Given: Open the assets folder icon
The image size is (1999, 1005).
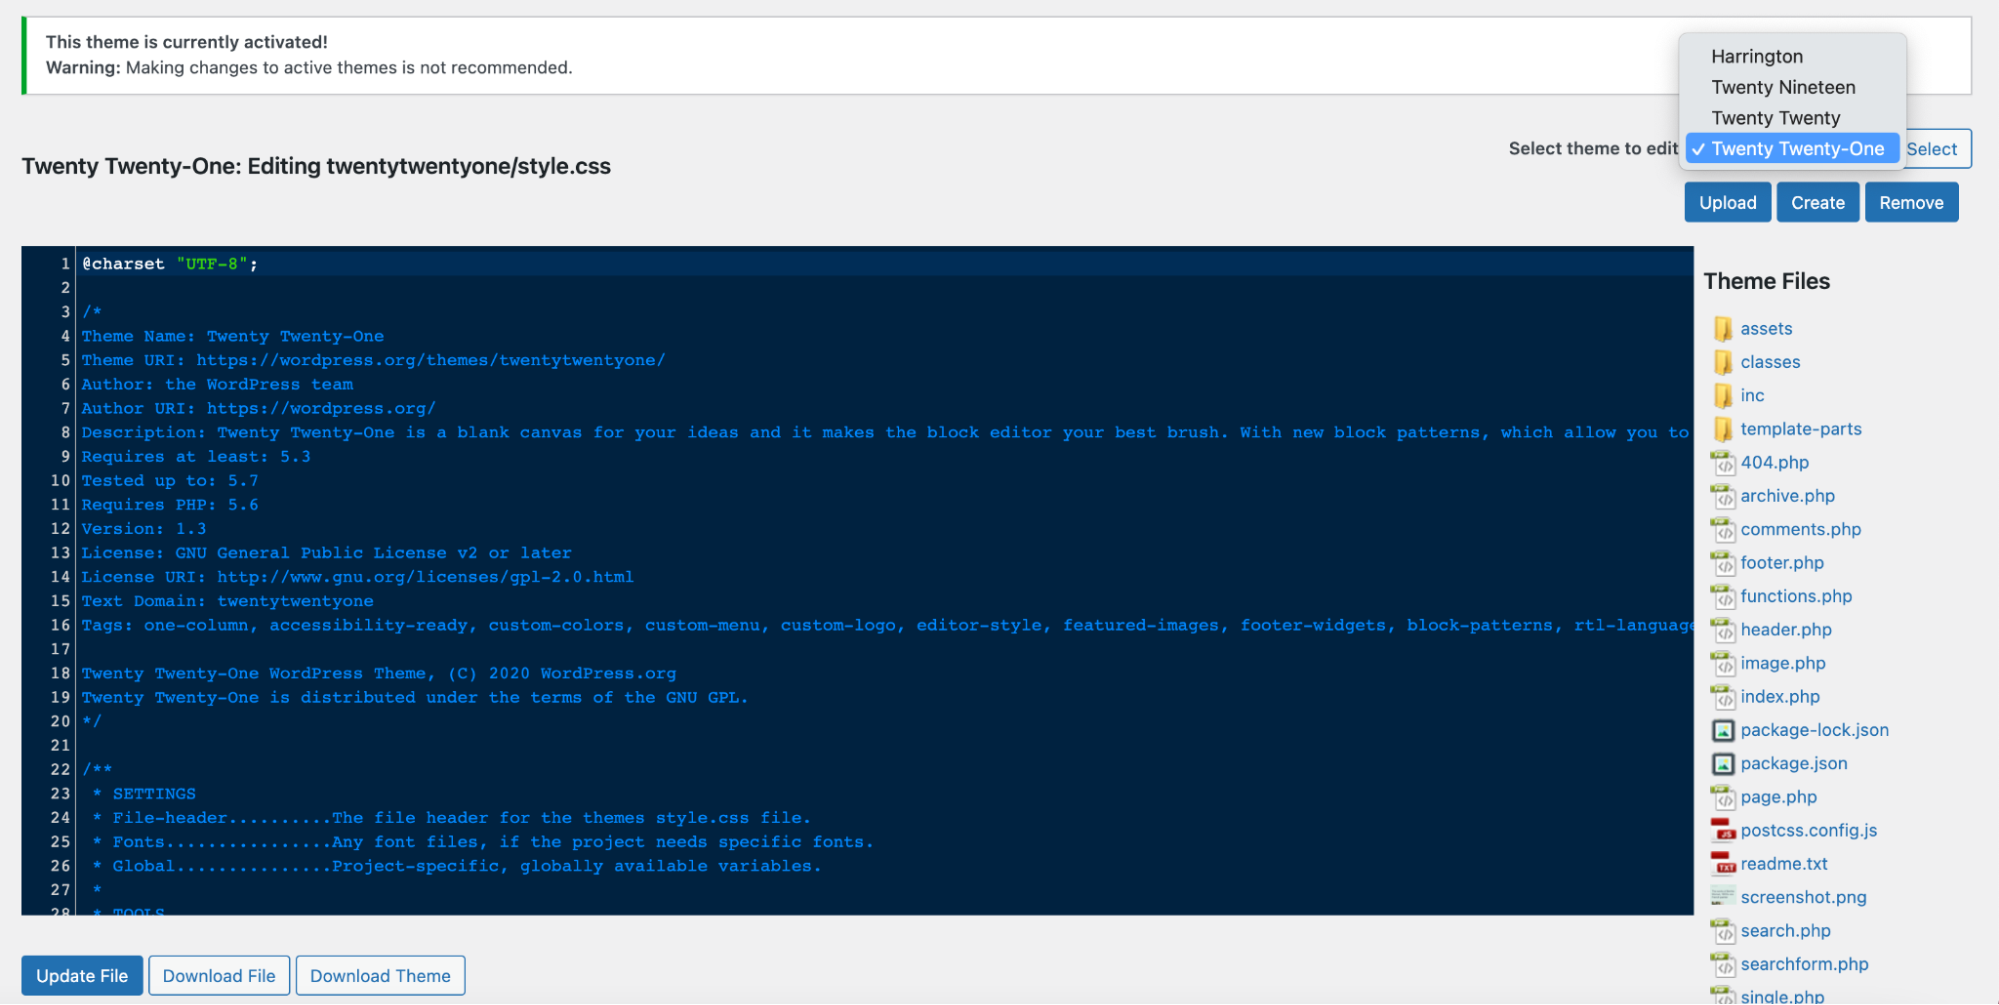Looking at the screenshot, I should tap(1722, 329).
